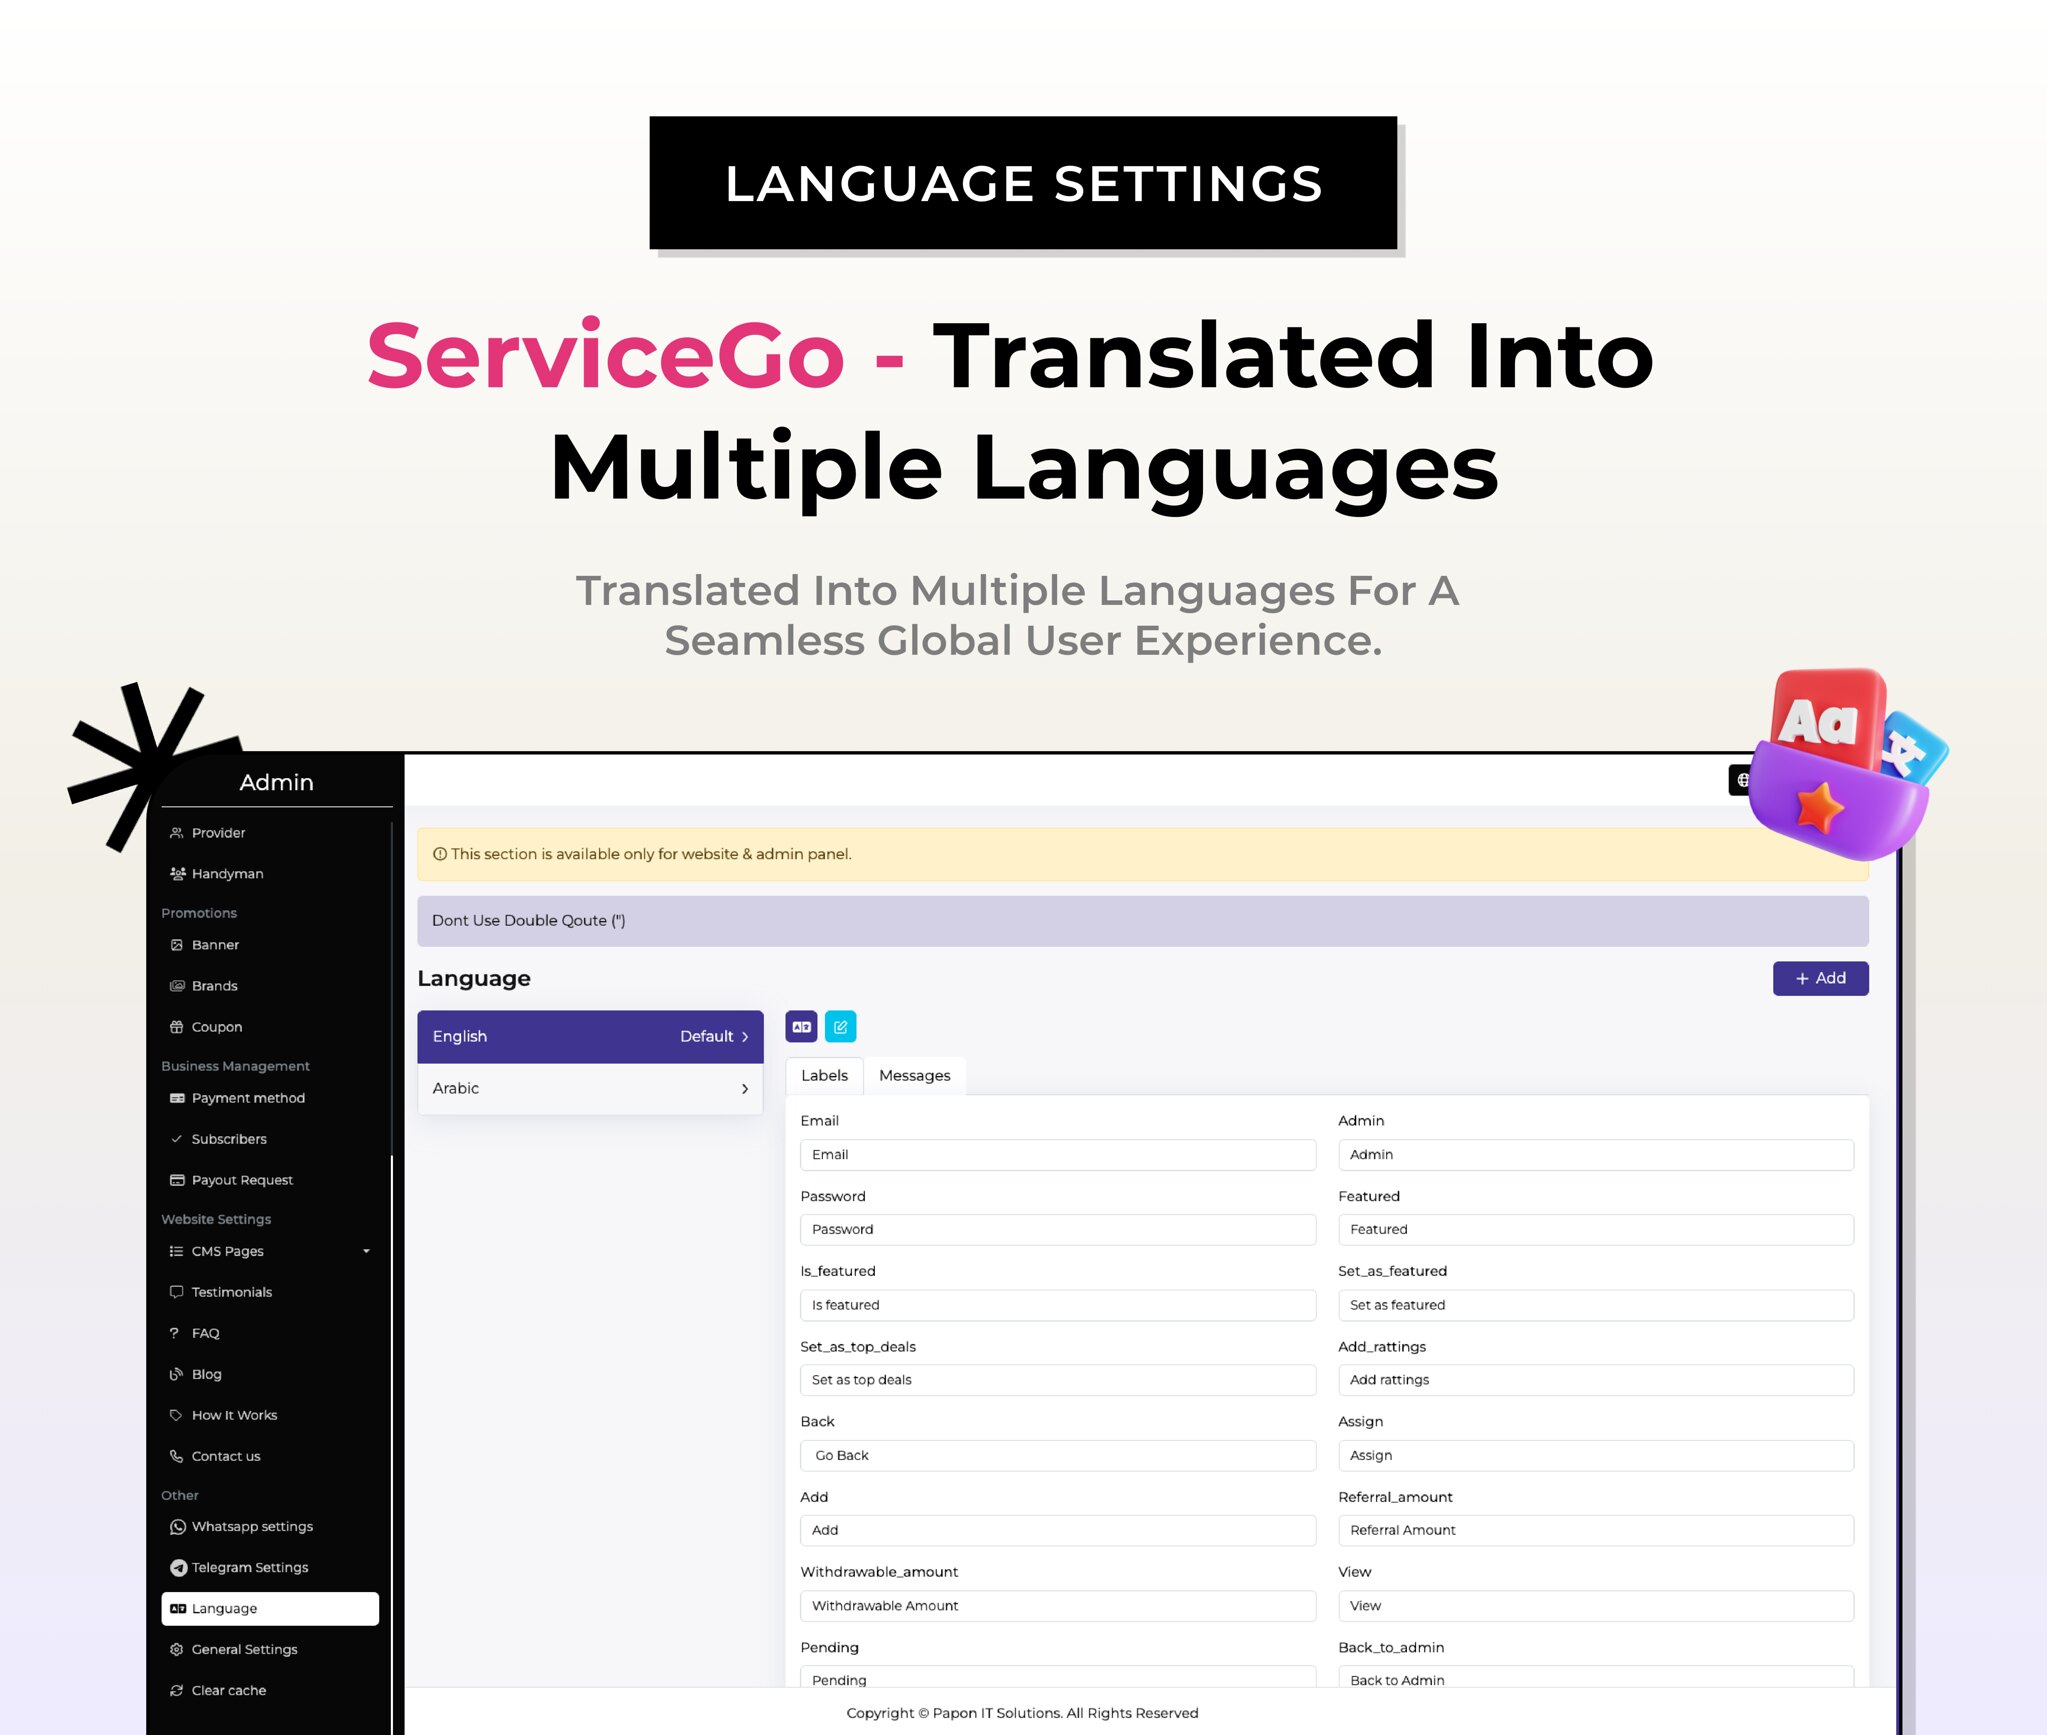
Task: Click the Testimonials chat icon
Action: click(x=177, y=1292)
